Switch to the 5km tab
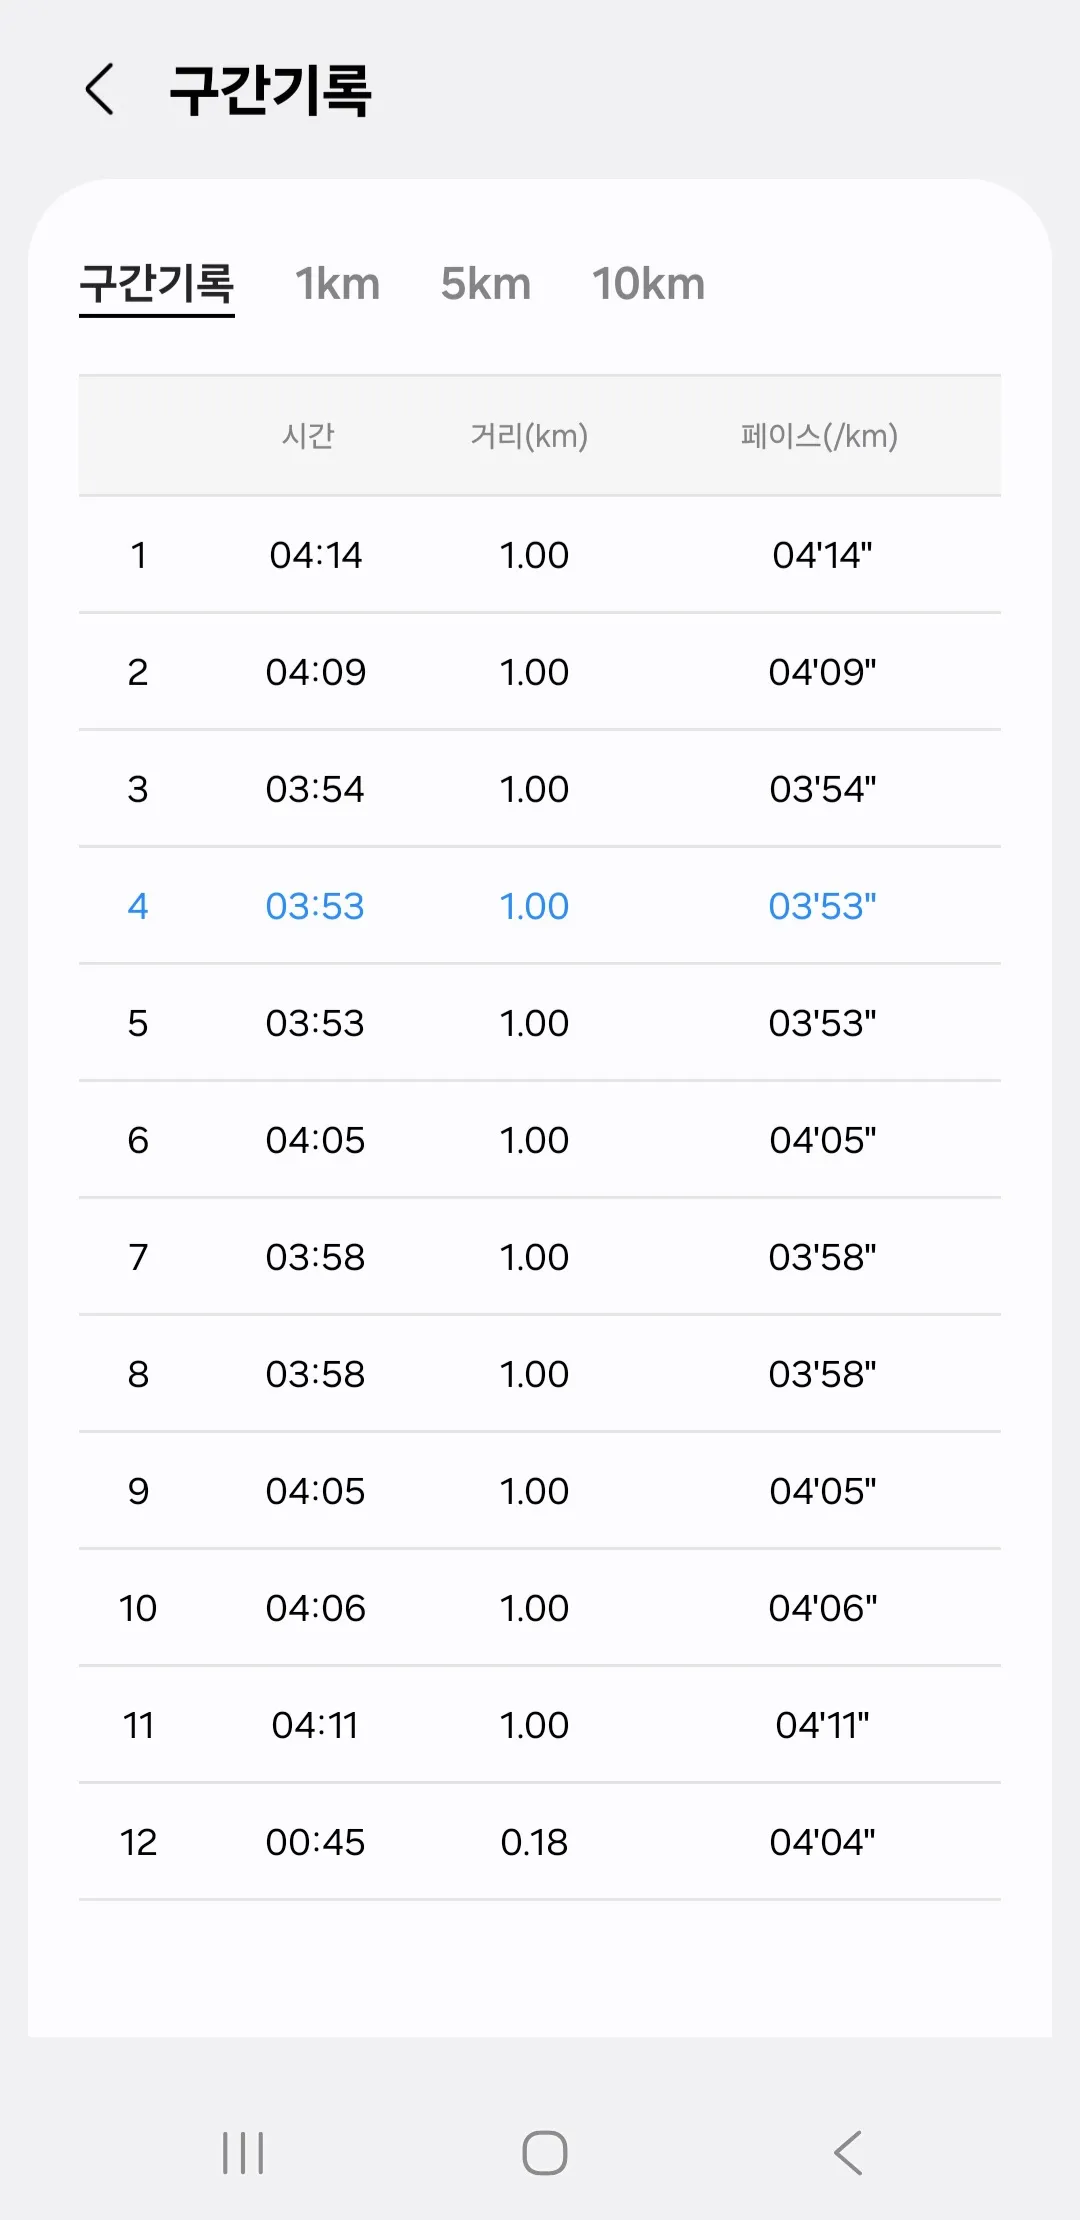 point(486,284)
